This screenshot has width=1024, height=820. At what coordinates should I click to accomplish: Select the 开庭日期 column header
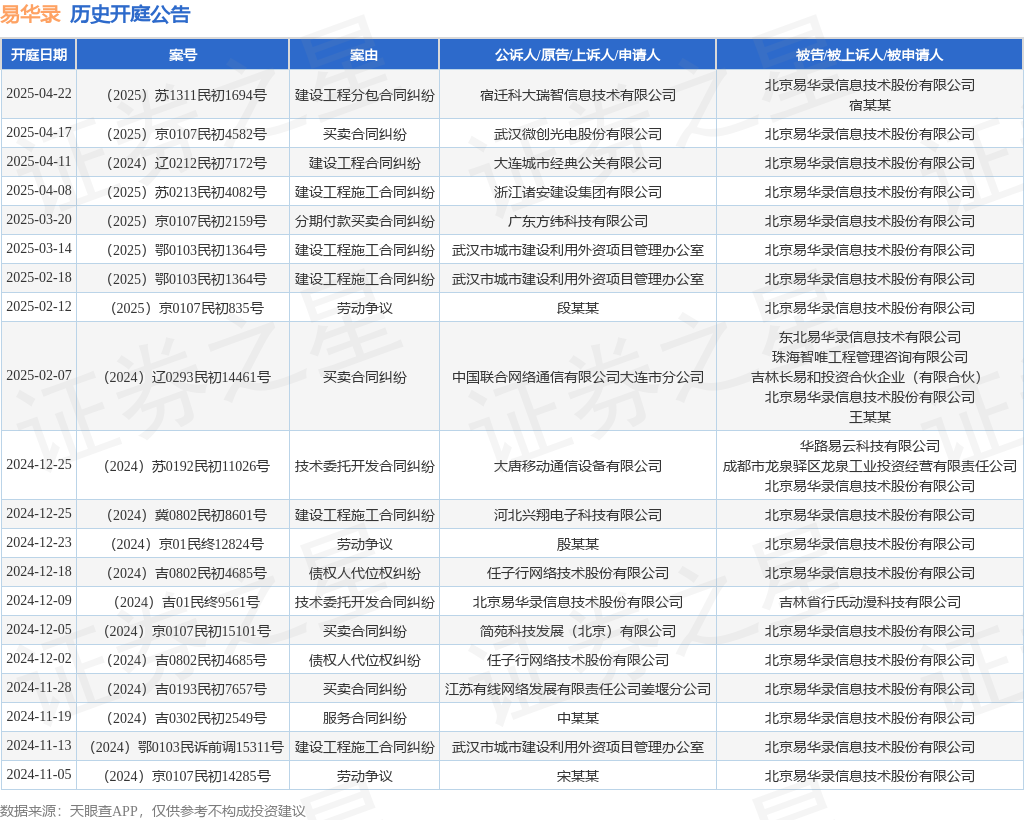(x=39, y=55)
